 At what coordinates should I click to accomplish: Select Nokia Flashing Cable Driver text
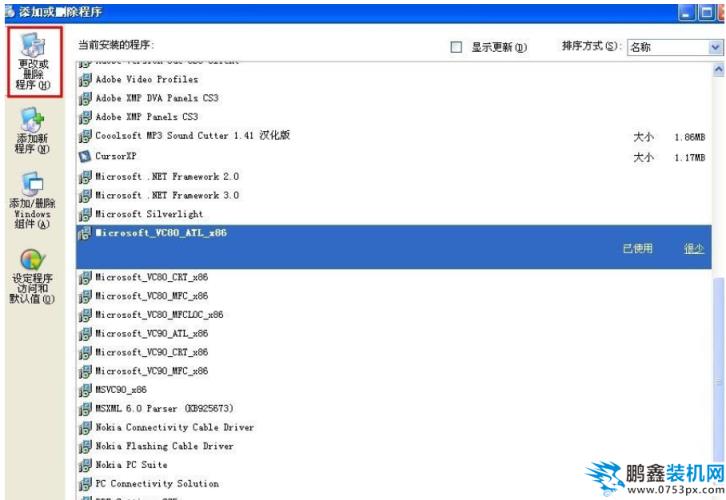click(x=164, y=446)
